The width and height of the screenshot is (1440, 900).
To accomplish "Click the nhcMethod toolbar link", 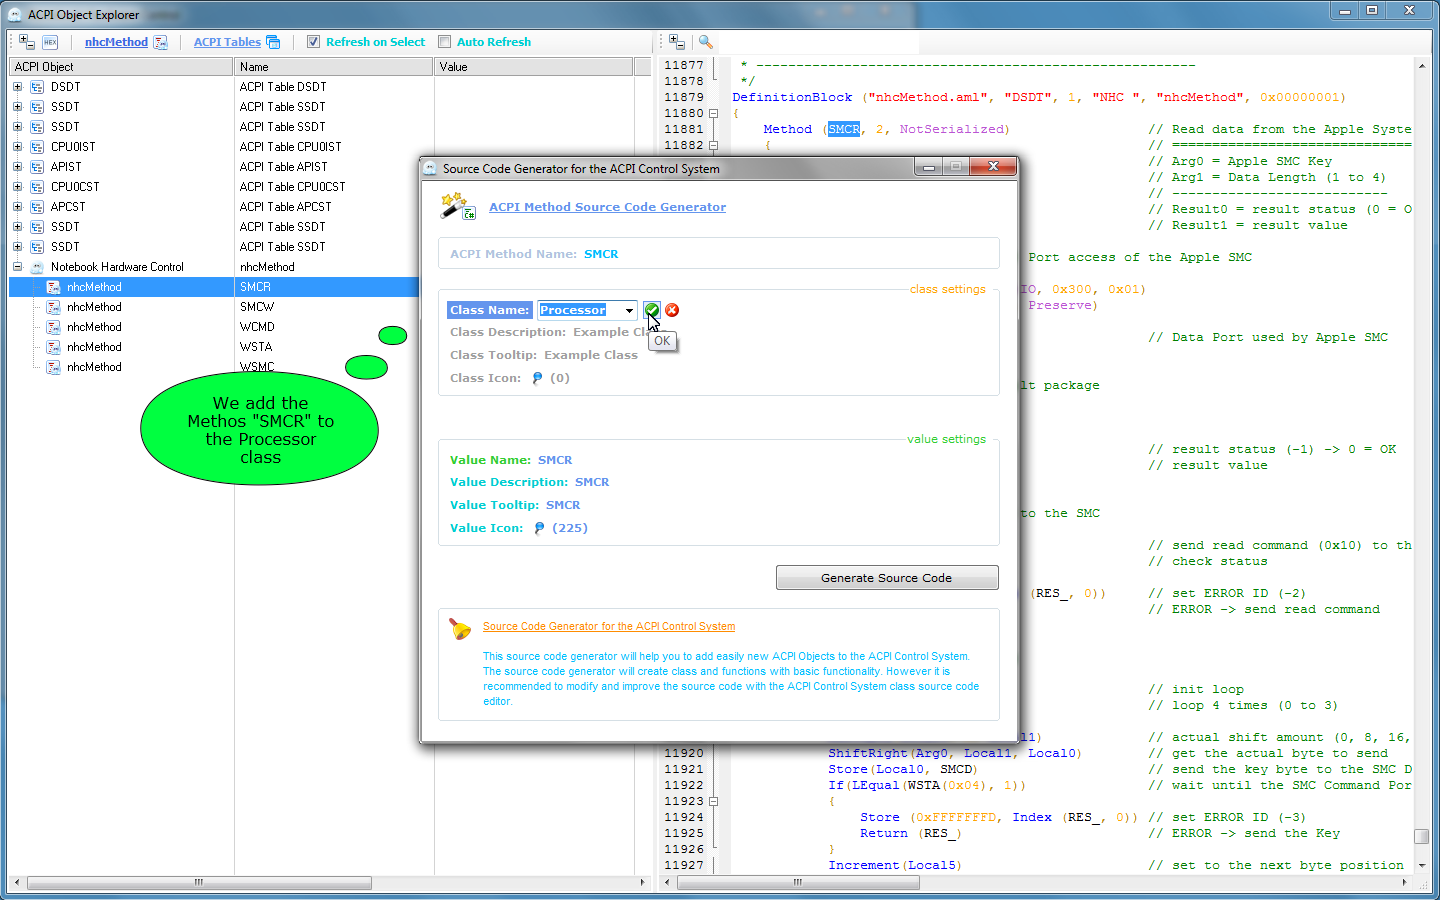I will pos(116,42).
